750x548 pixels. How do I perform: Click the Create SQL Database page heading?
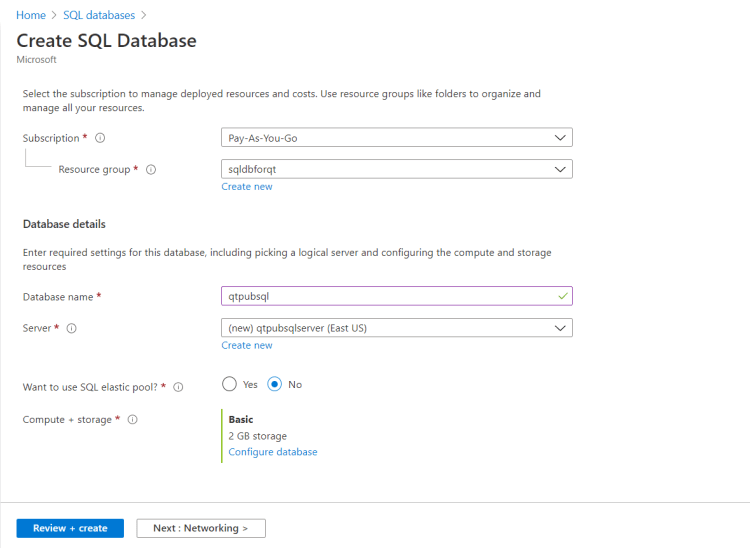[107, 41]
